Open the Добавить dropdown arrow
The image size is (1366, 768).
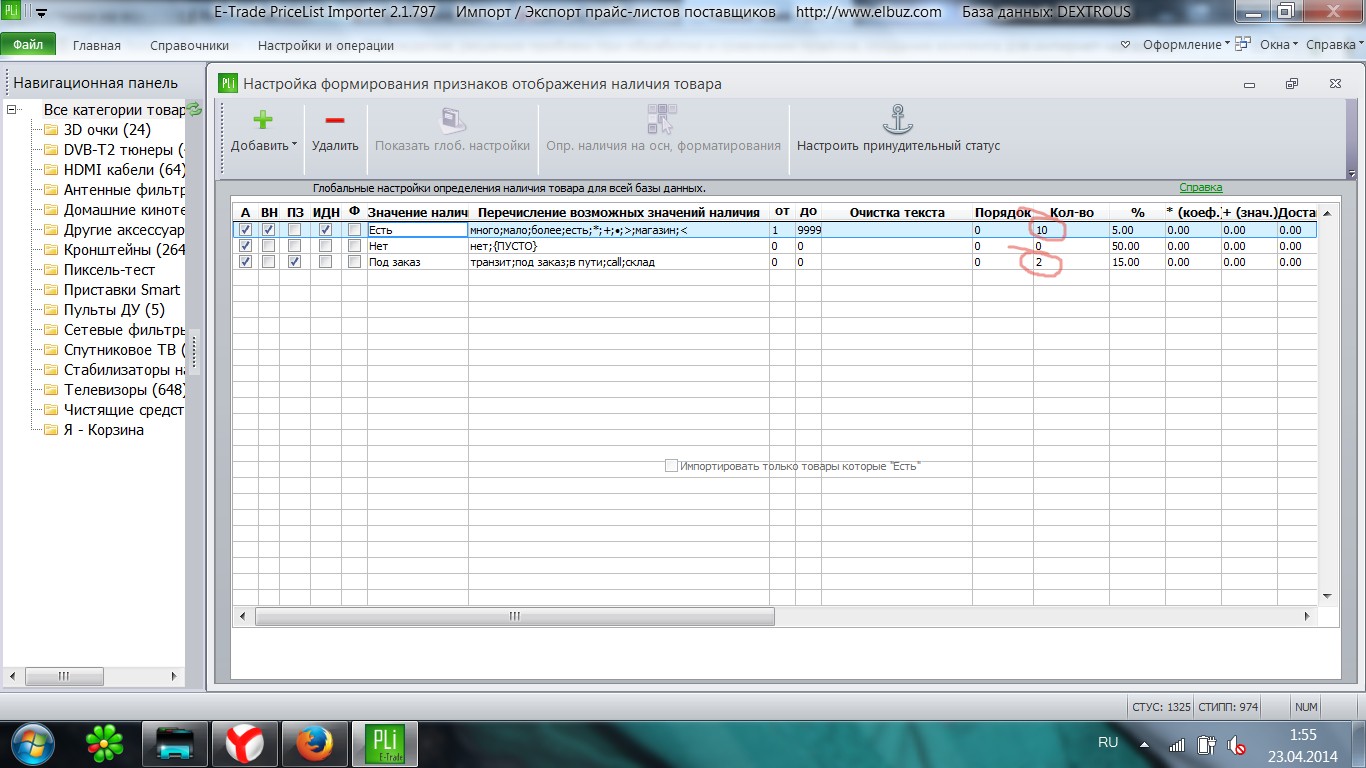[x=295, y=146]
